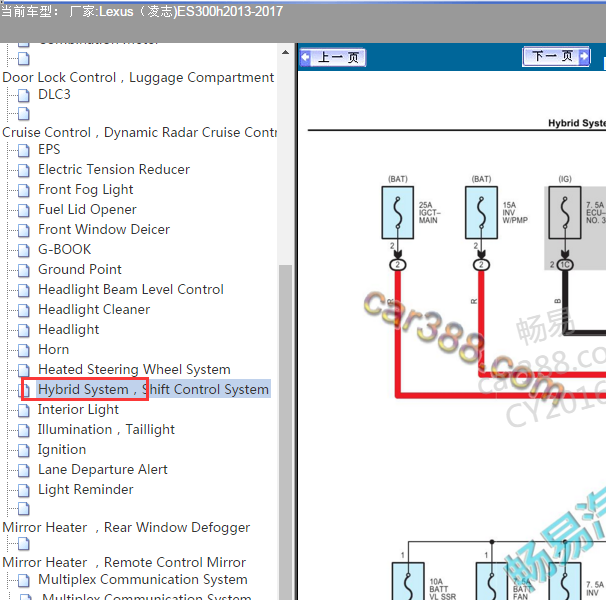Click document icon beside Front Fog Light
The width and height of the screenshot is (606, 600).
[x=24, y=190]
